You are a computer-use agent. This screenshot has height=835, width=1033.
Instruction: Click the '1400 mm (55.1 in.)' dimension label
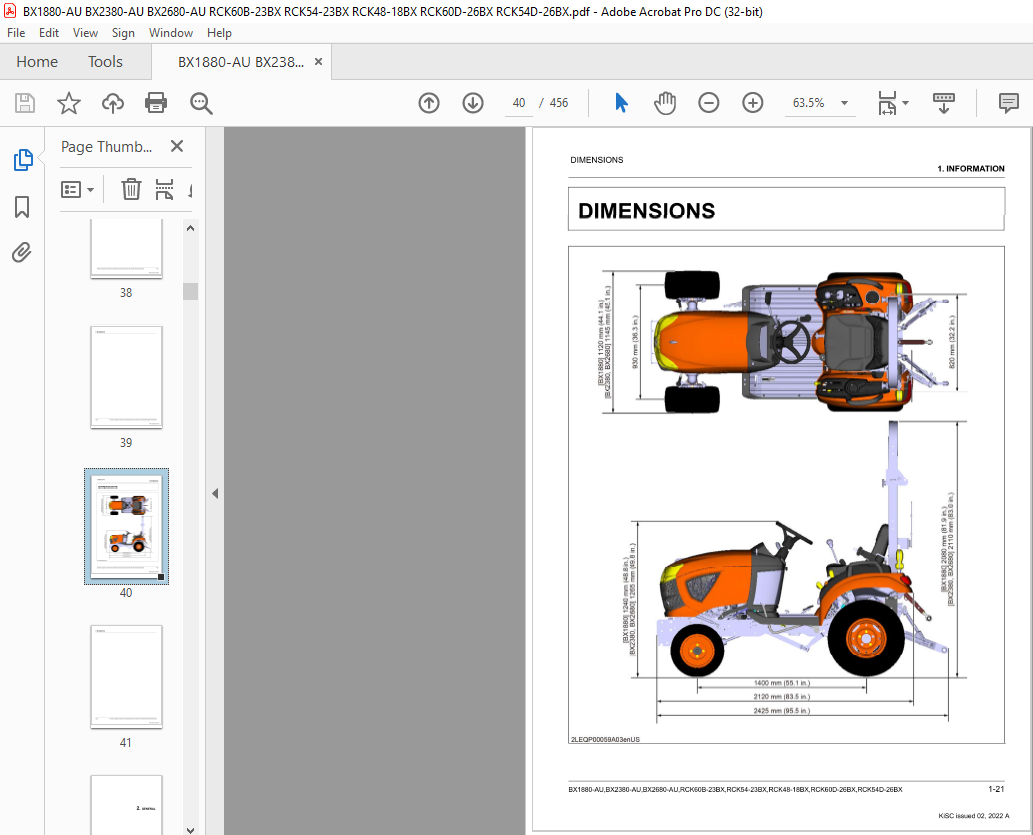(x=781, y=683)
